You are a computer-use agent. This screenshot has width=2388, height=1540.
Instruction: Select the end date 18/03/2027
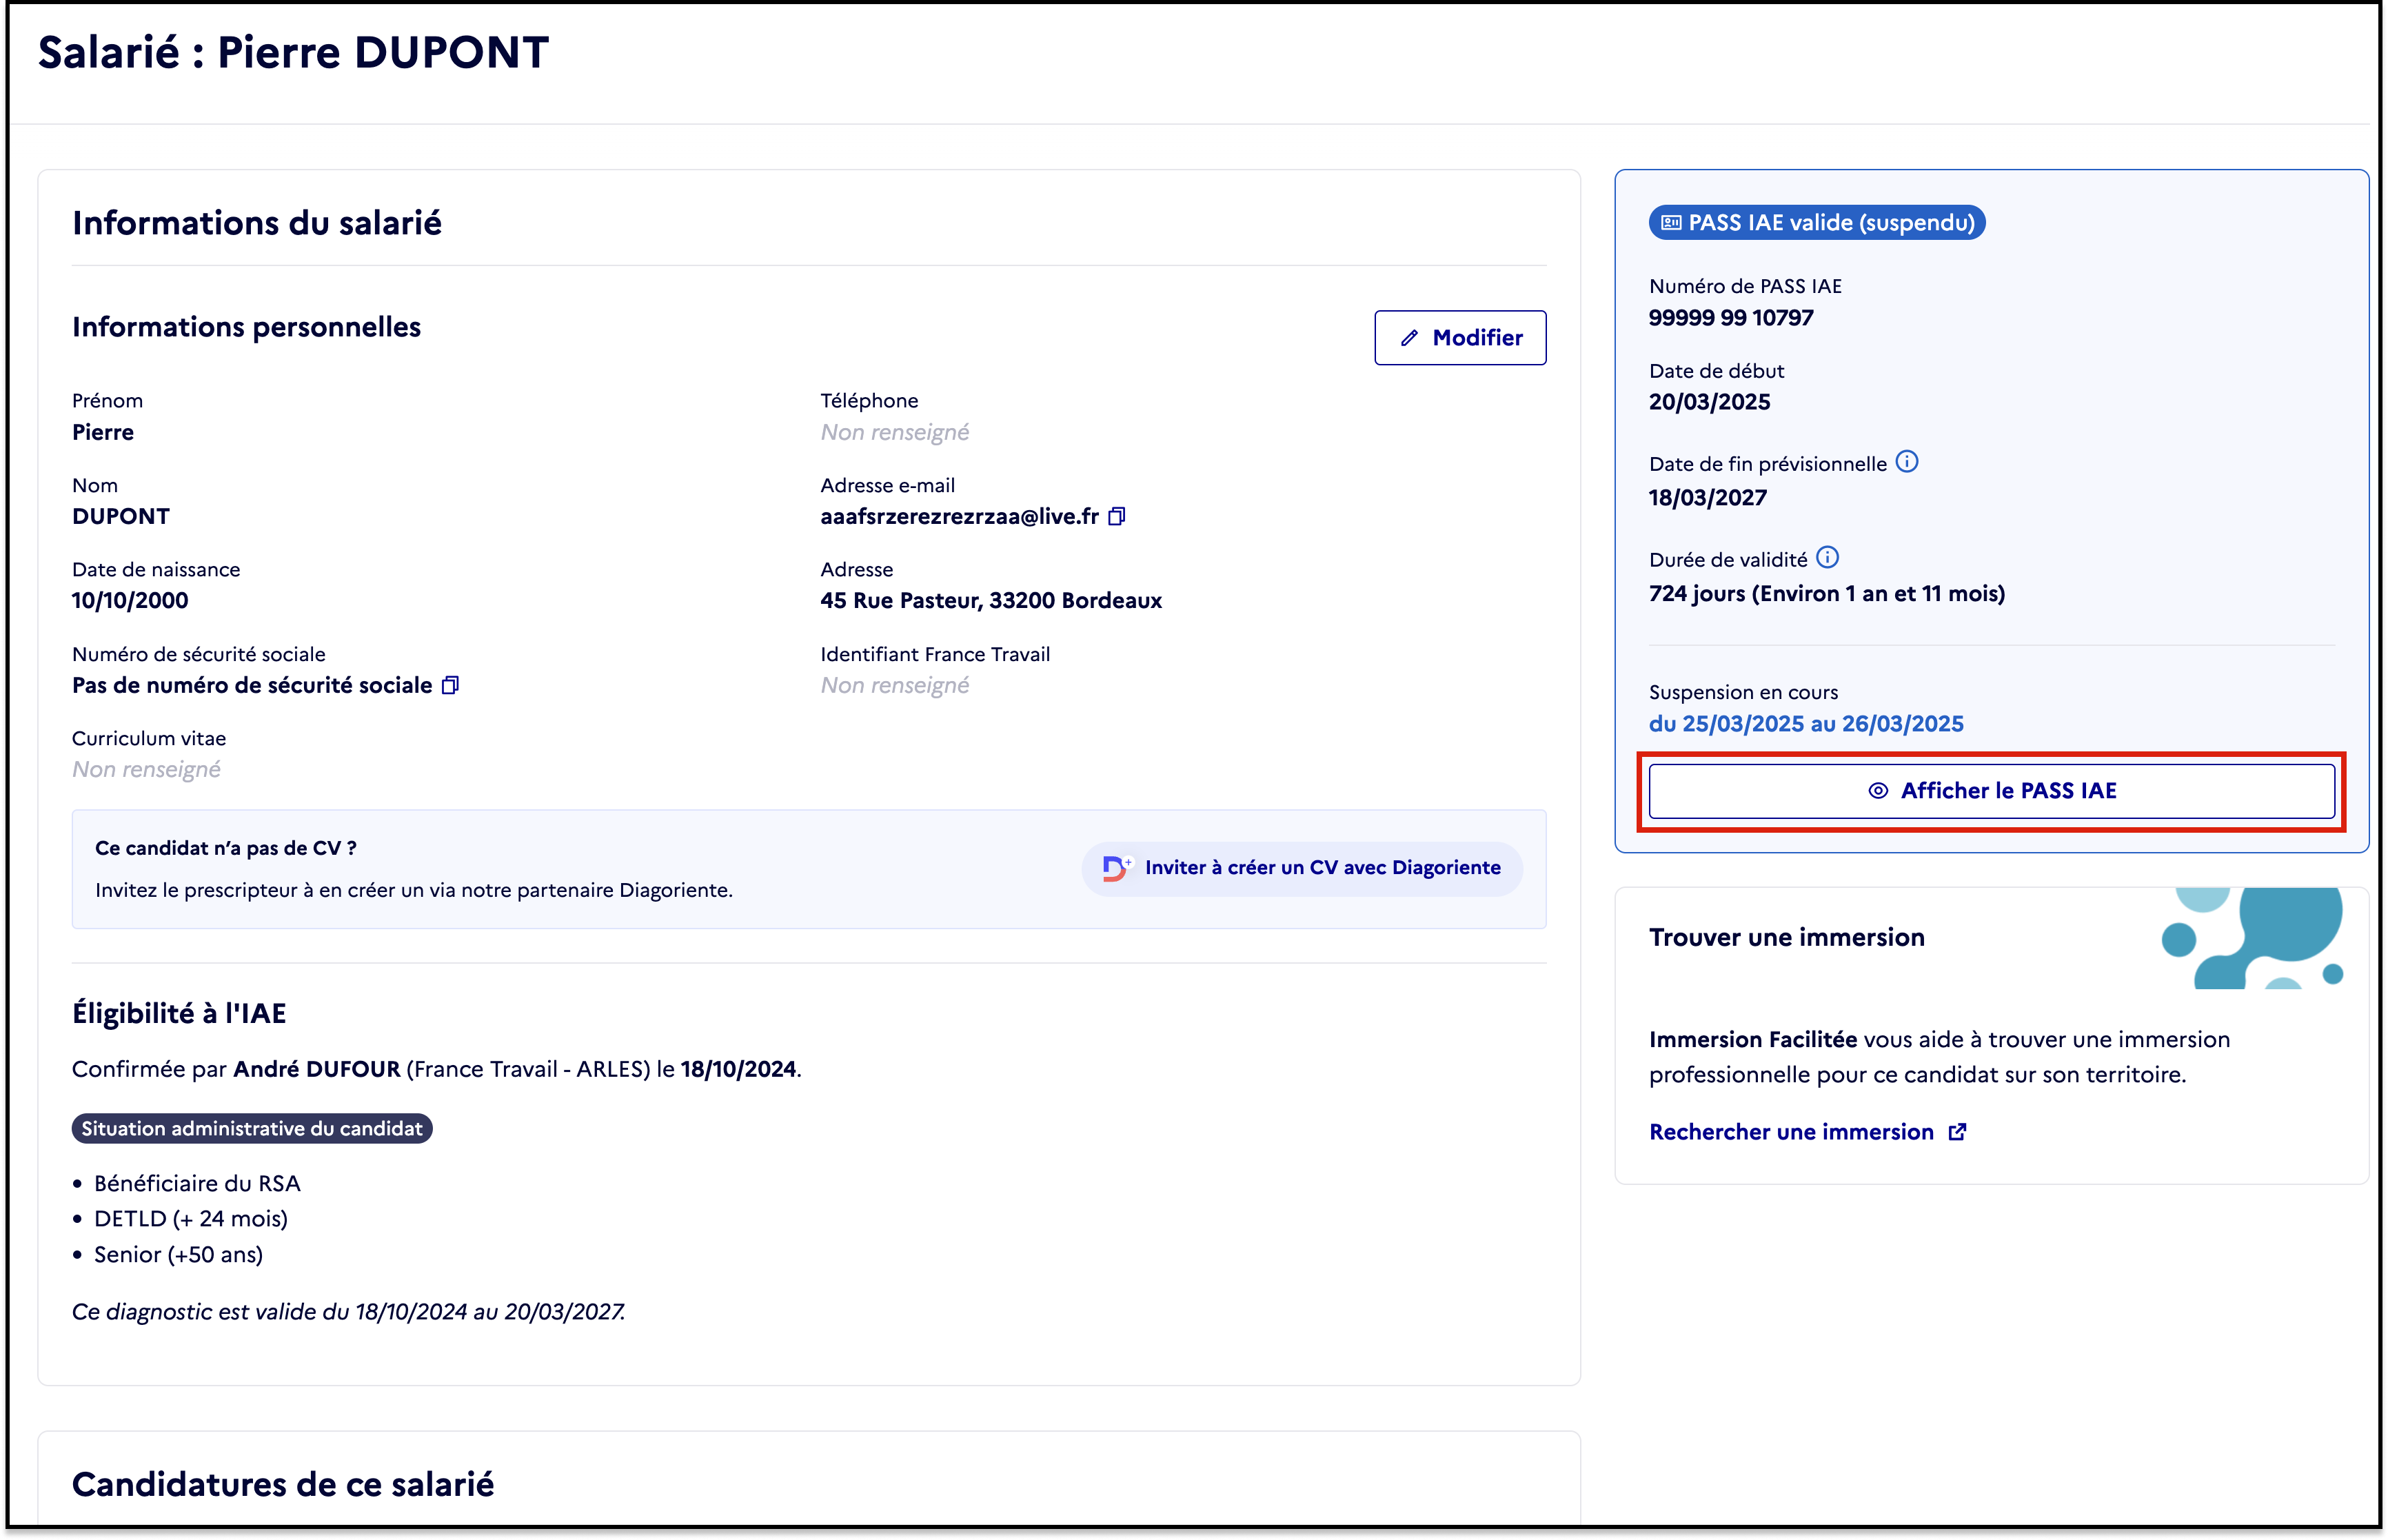(x=1708, y=498)
